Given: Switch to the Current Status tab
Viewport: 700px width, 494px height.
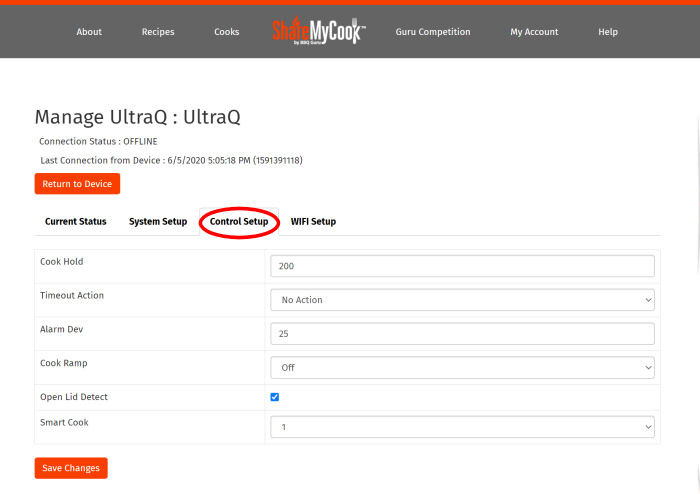Looking at the screenshot, I should click(75, 221).
